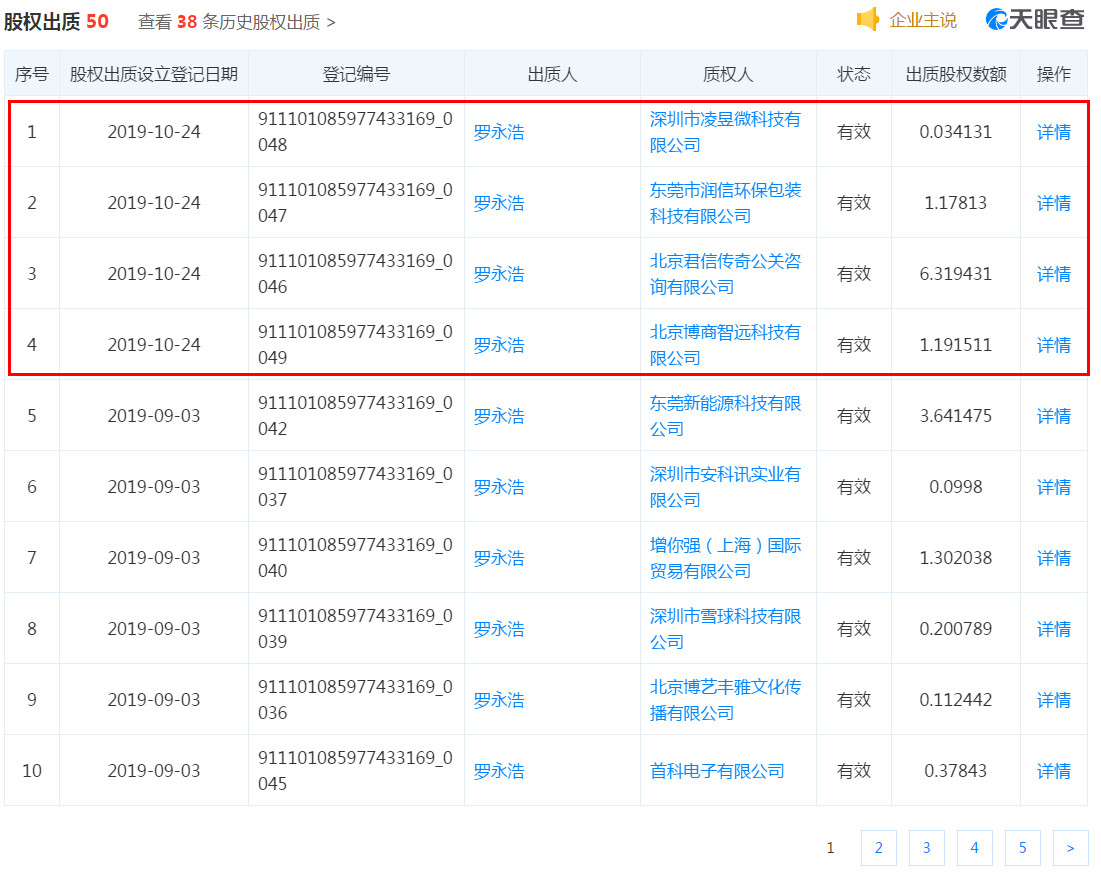Go to page 4
Viewport: 1101px width, 873px height.
pos(975,848)
